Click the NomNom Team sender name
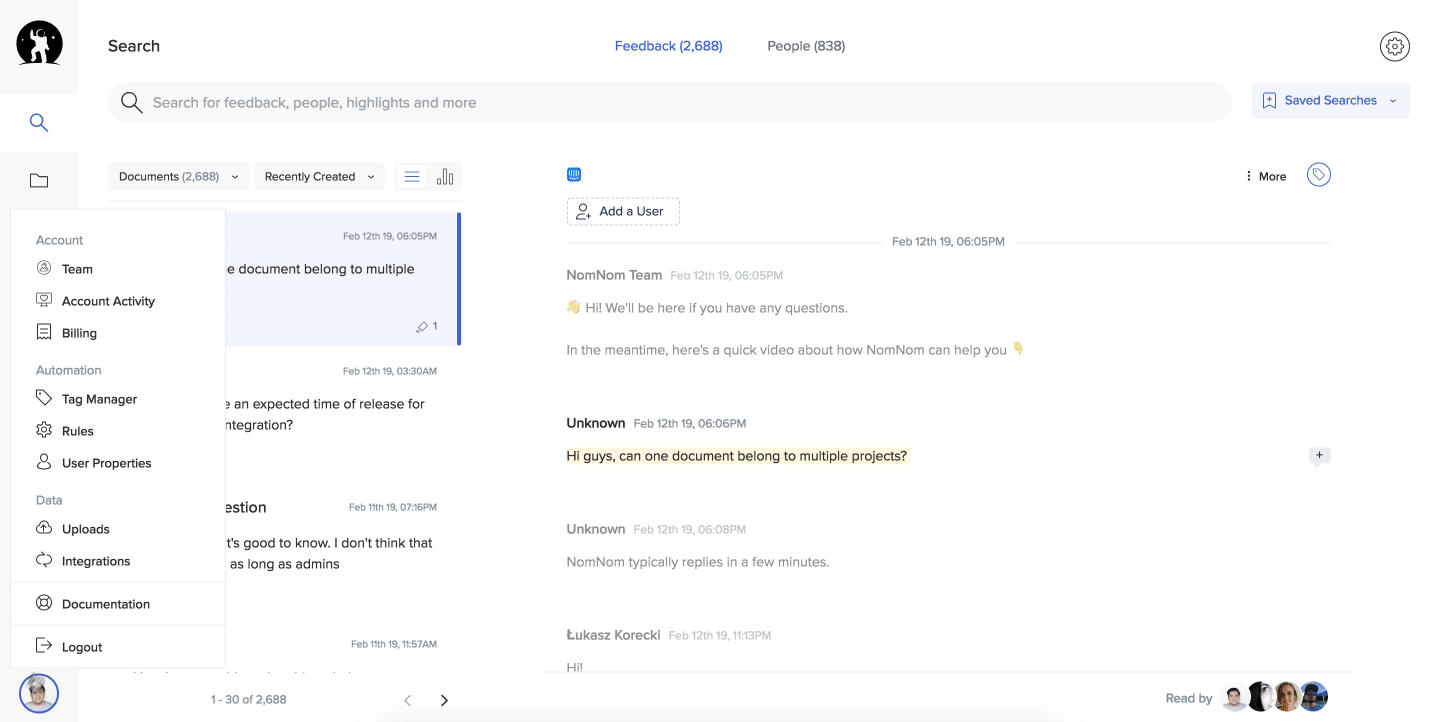The height and width of the screenshot is (722, 1440). click(x=614, y=275)
